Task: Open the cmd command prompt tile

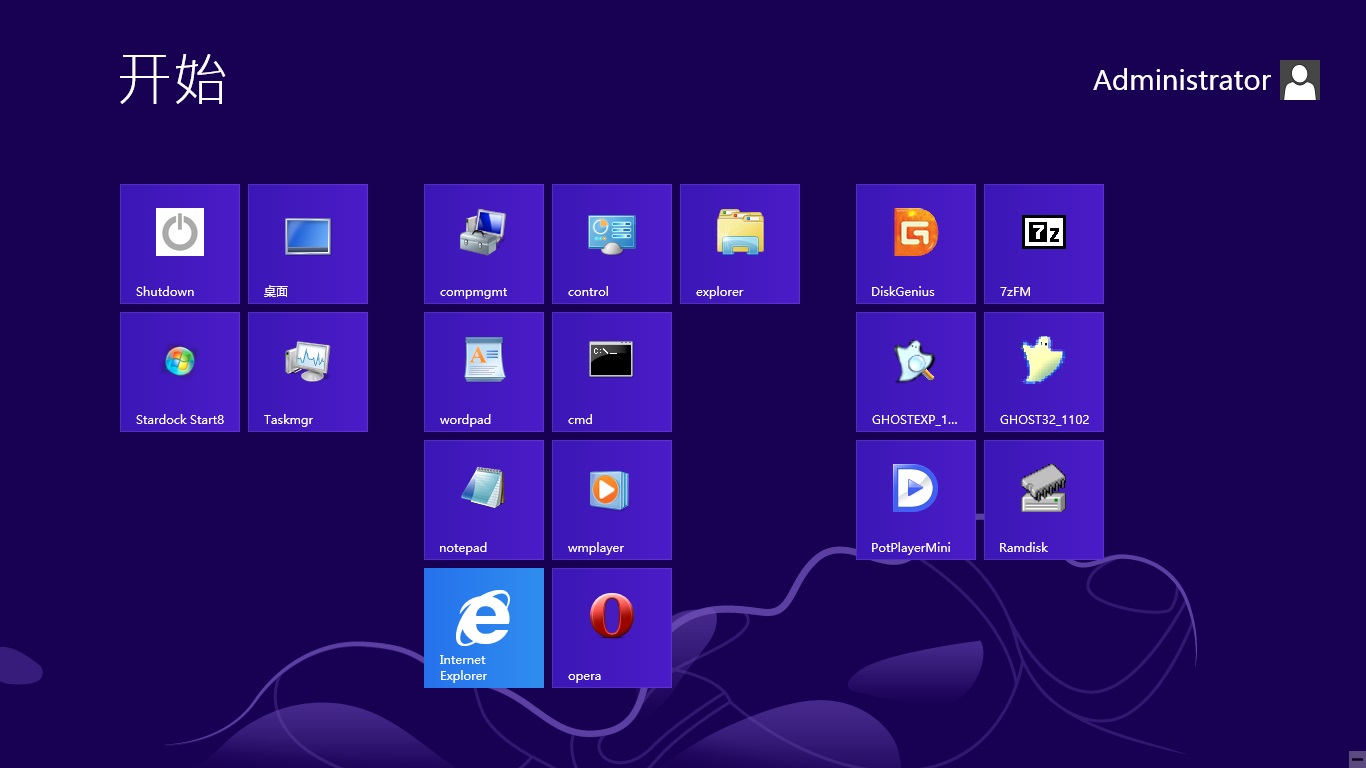Action: 612,372
